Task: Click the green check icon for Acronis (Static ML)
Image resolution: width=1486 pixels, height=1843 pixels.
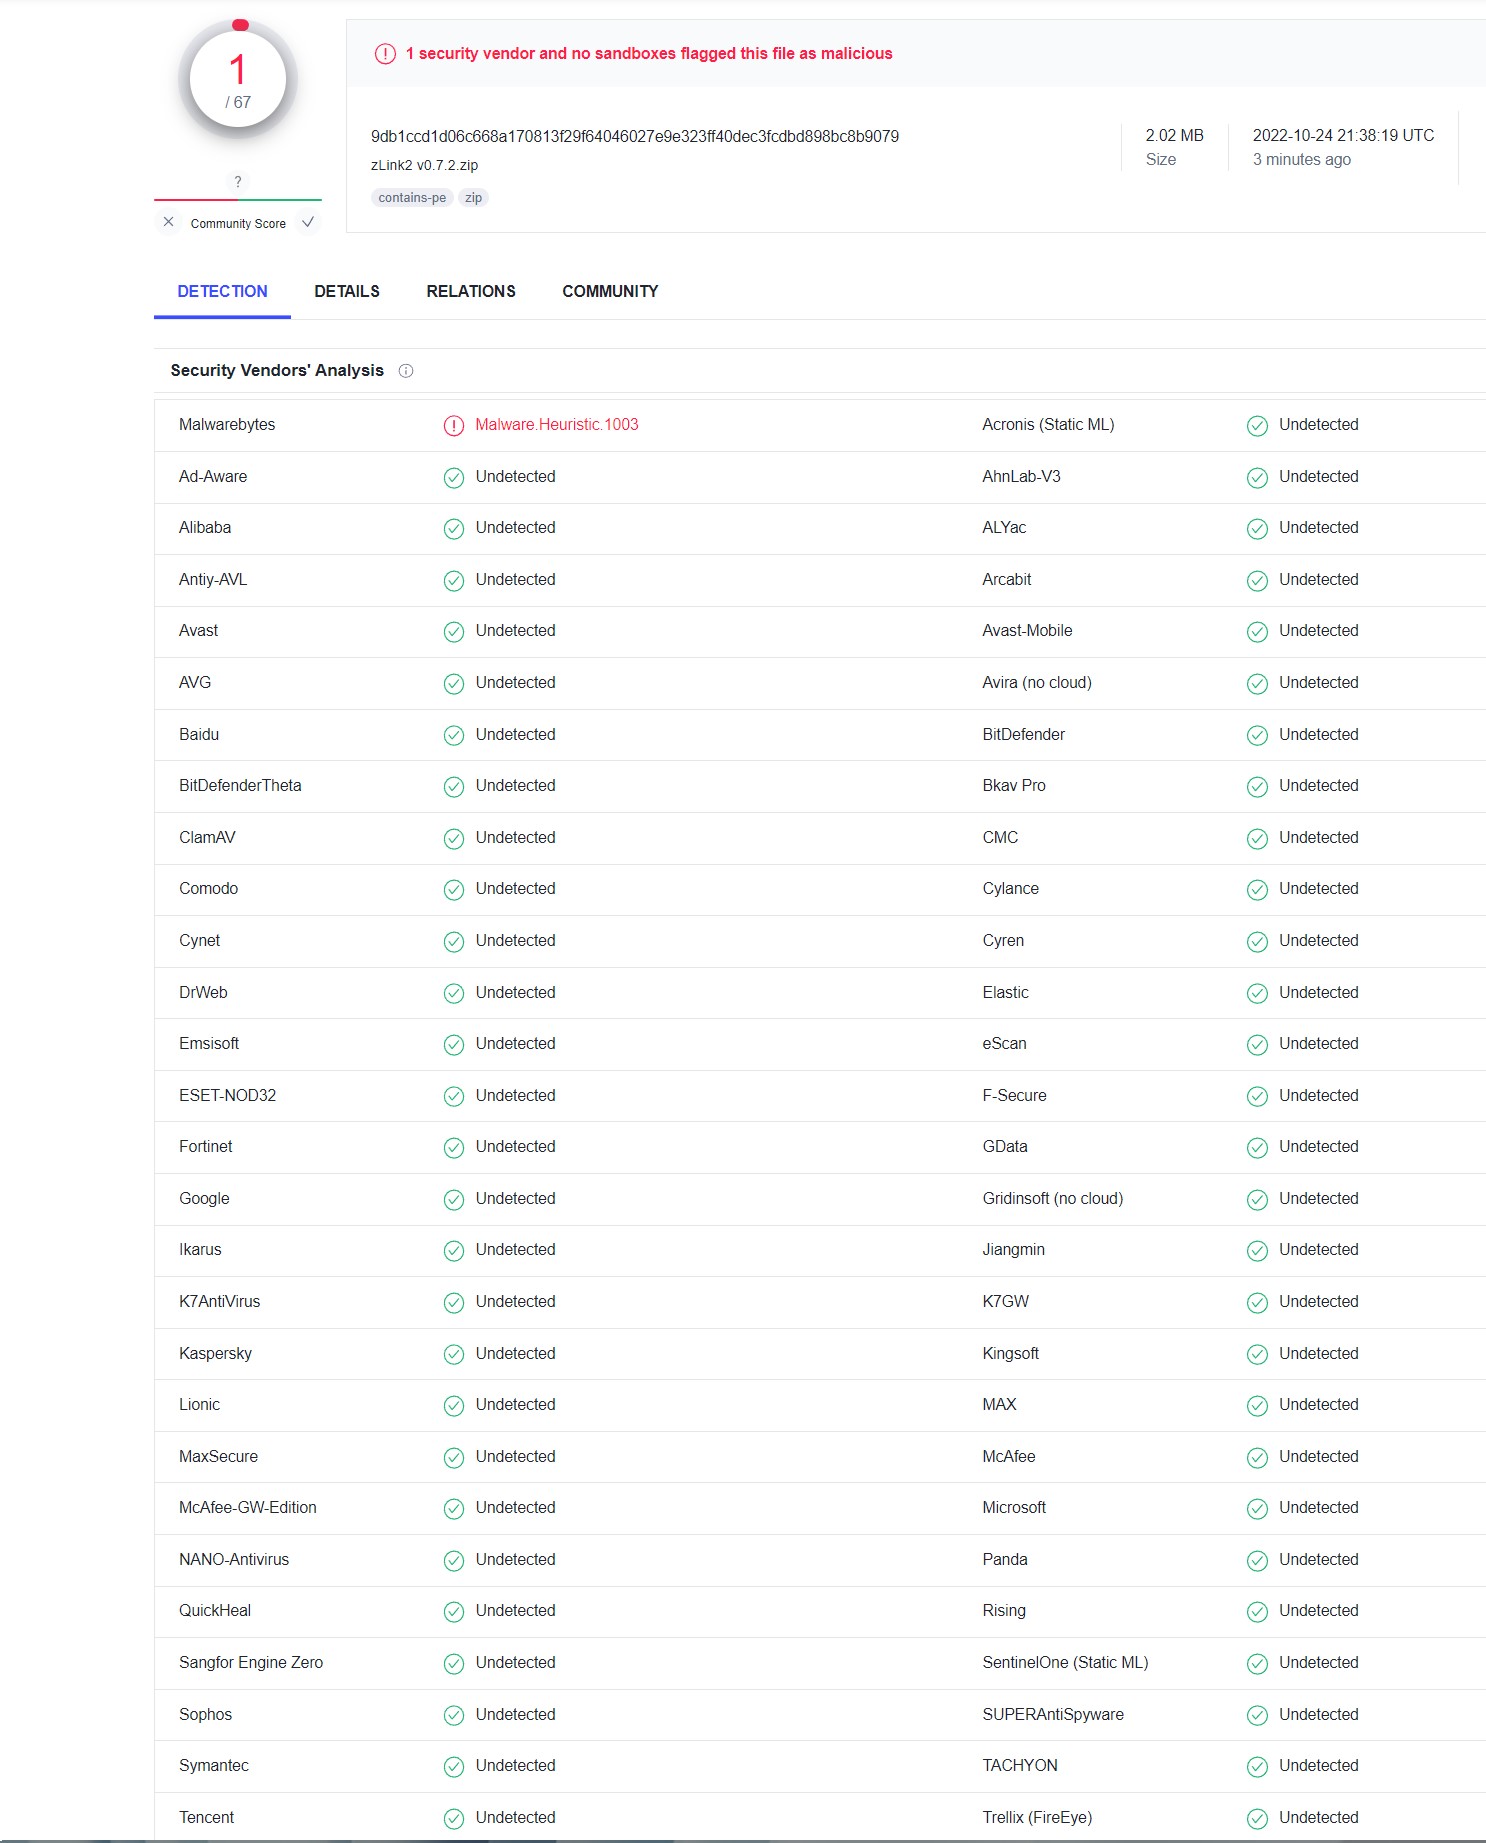Action: coord(1258,426)
